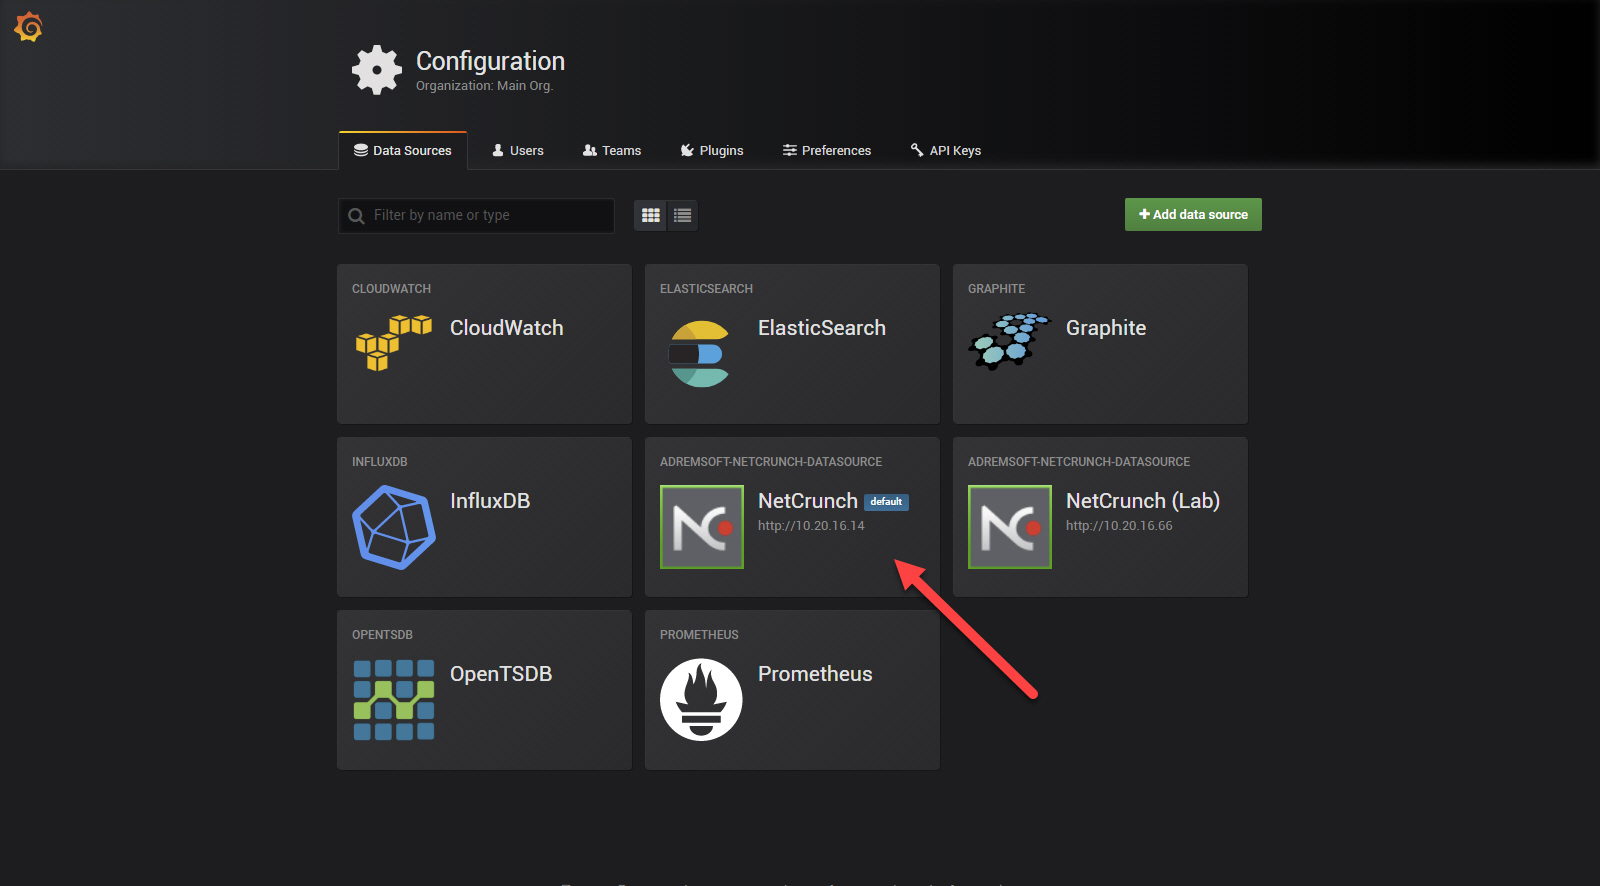Click the OpenTSDB grid icon
Image resolution: width=1600 pixels, height=886 pixels.
coord(394,700)
